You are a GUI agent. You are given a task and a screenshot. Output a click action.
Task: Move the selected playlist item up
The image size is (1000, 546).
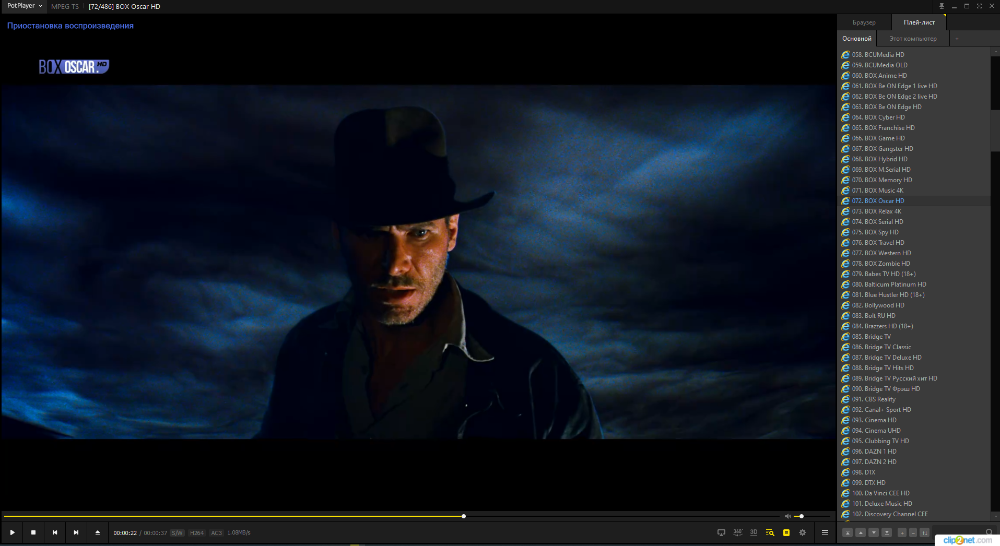click(860, 533)
